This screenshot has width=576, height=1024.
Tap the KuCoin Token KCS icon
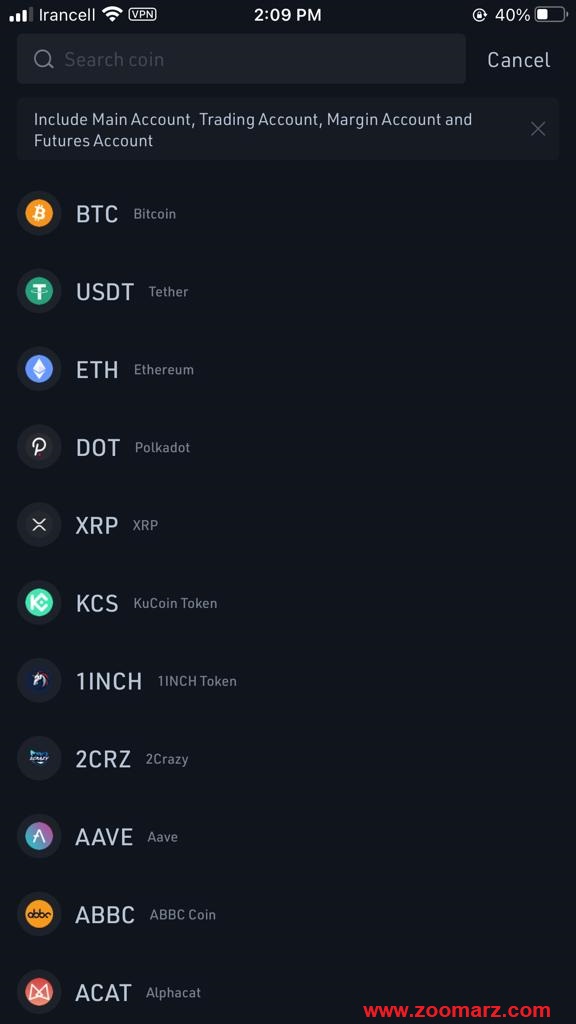pos(39,603)
